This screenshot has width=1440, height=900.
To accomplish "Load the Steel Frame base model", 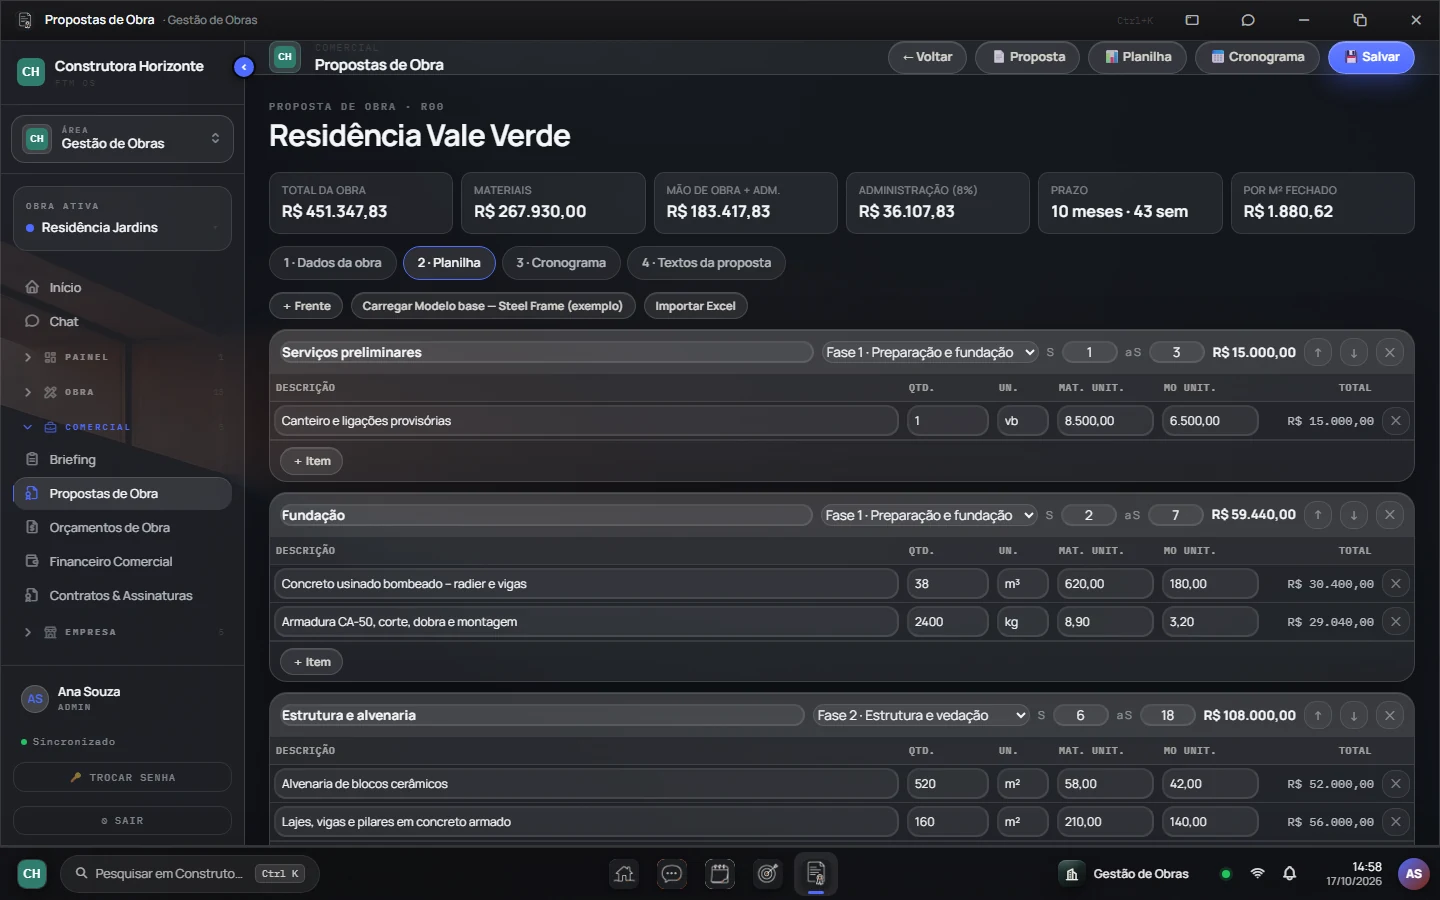I will tap(492, 306).
